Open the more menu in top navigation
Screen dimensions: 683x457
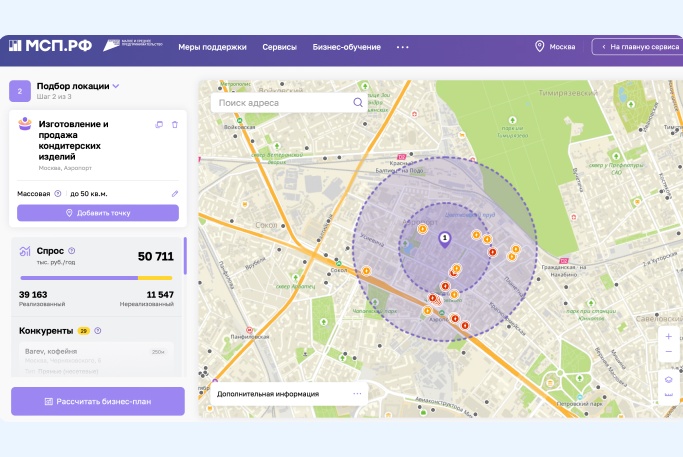coord(402,47)
